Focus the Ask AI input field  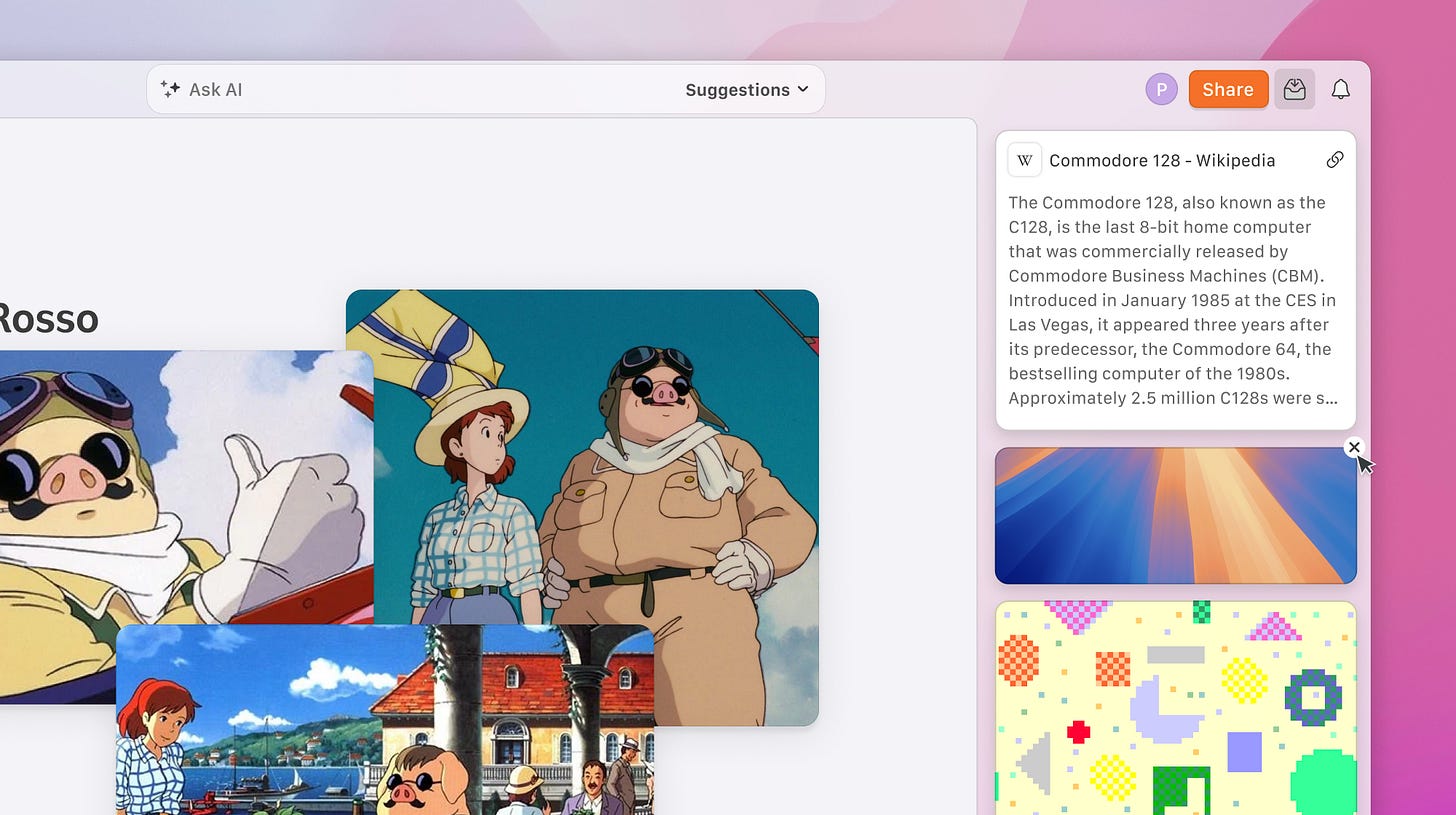point(486,89)
